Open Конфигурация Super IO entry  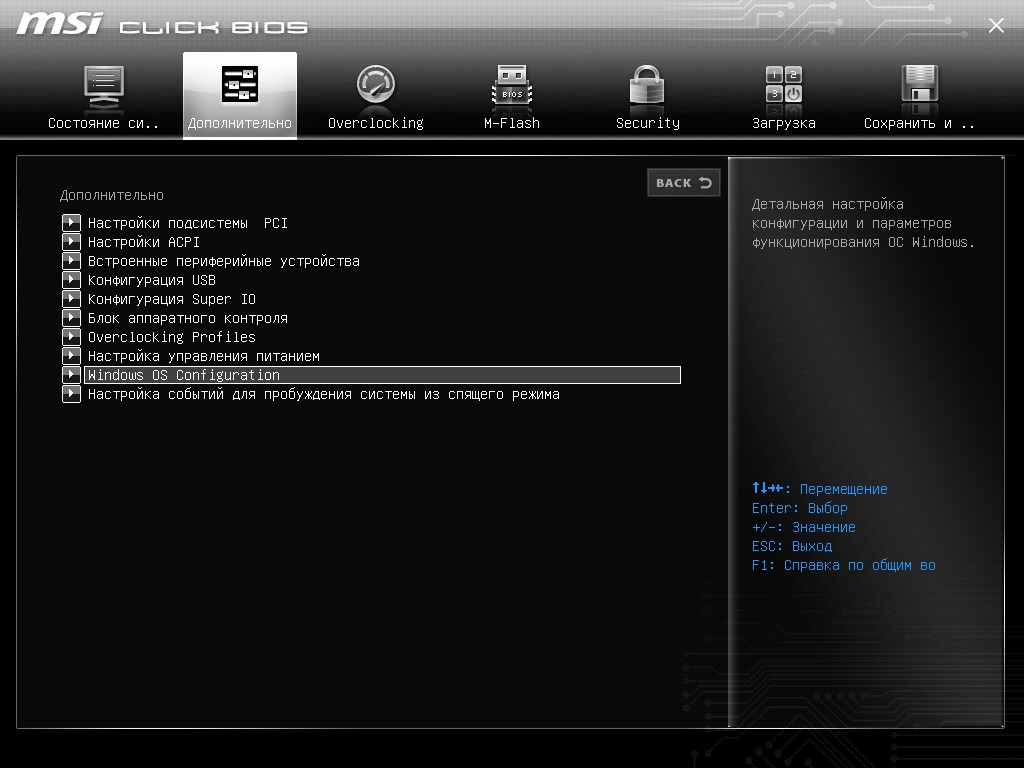(x=172, y=299)
